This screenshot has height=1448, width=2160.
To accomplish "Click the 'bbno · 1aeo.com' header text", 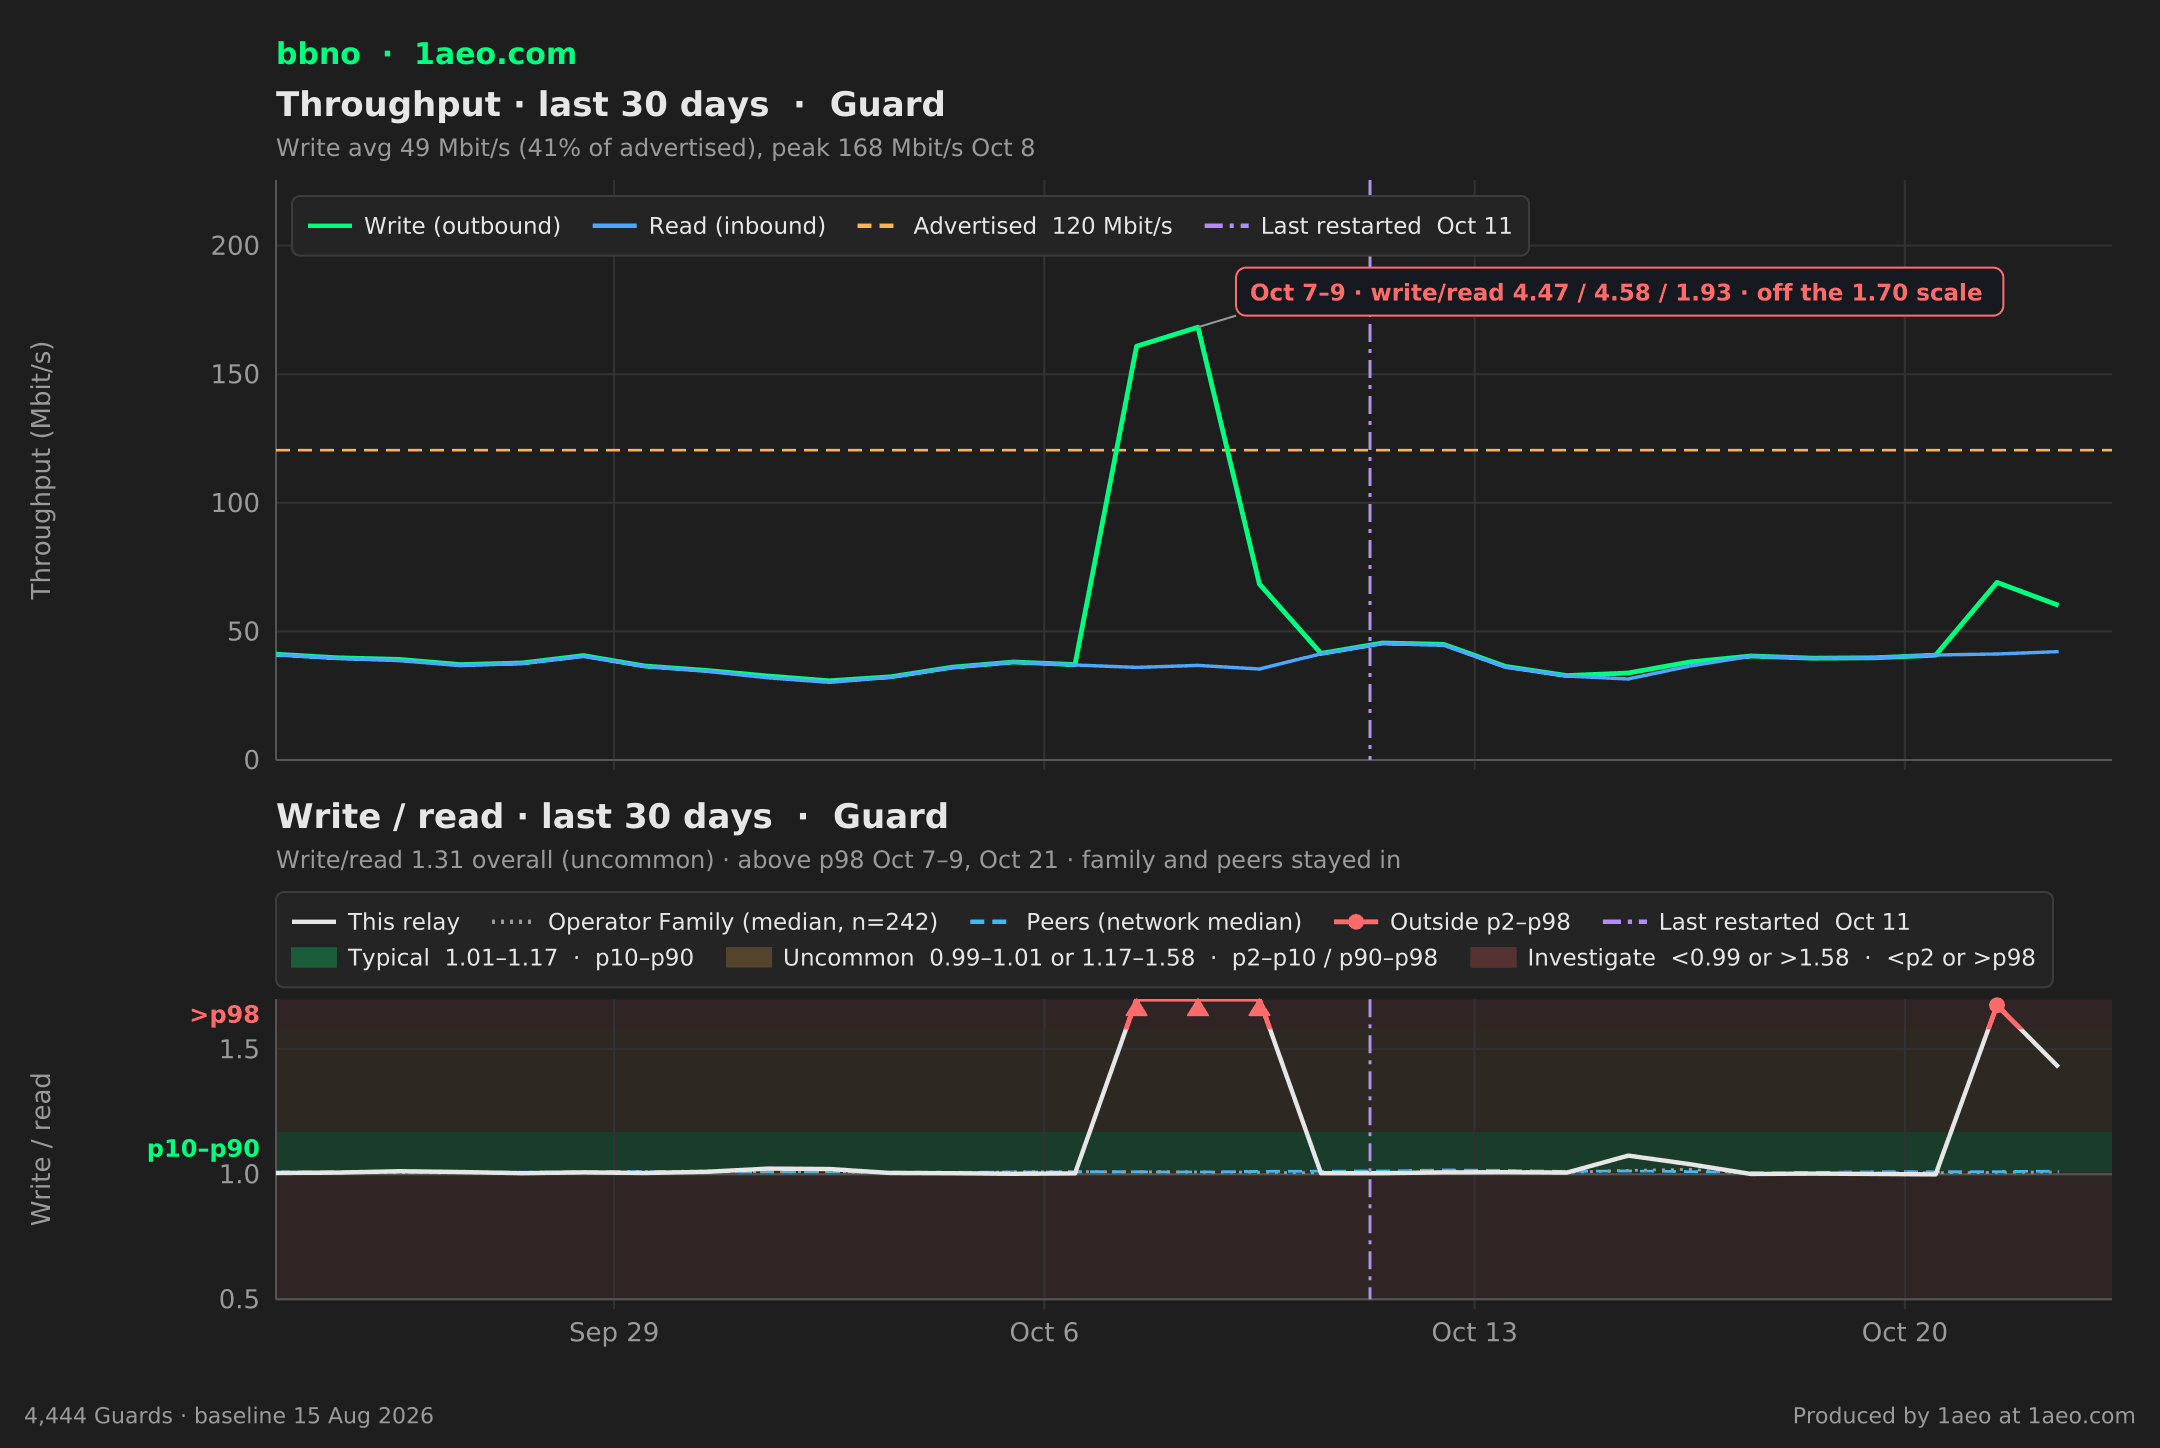I will pyautogui.click(x=426, y=54).
